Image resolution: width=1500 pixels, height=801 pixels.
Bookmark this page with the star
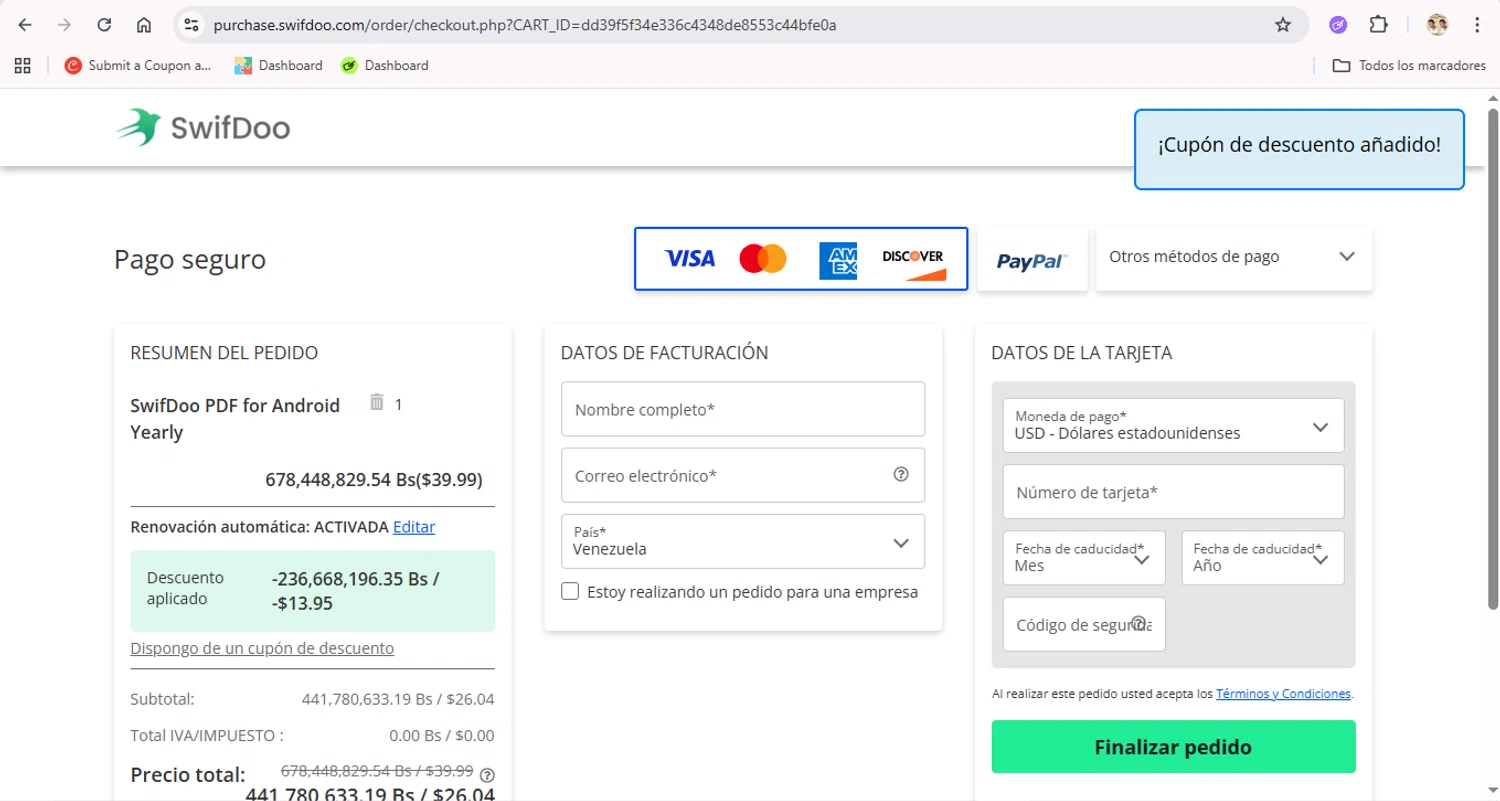[1283, 25]
